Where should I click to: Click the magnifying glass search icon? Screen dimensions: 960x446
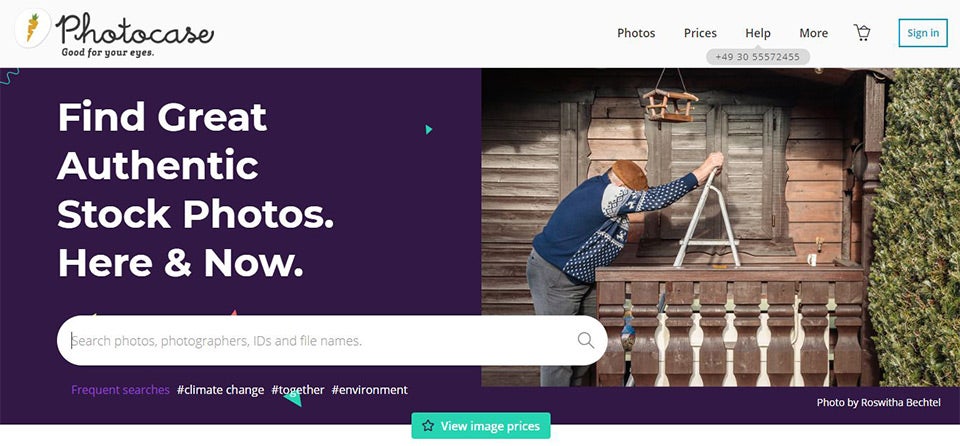586,340
